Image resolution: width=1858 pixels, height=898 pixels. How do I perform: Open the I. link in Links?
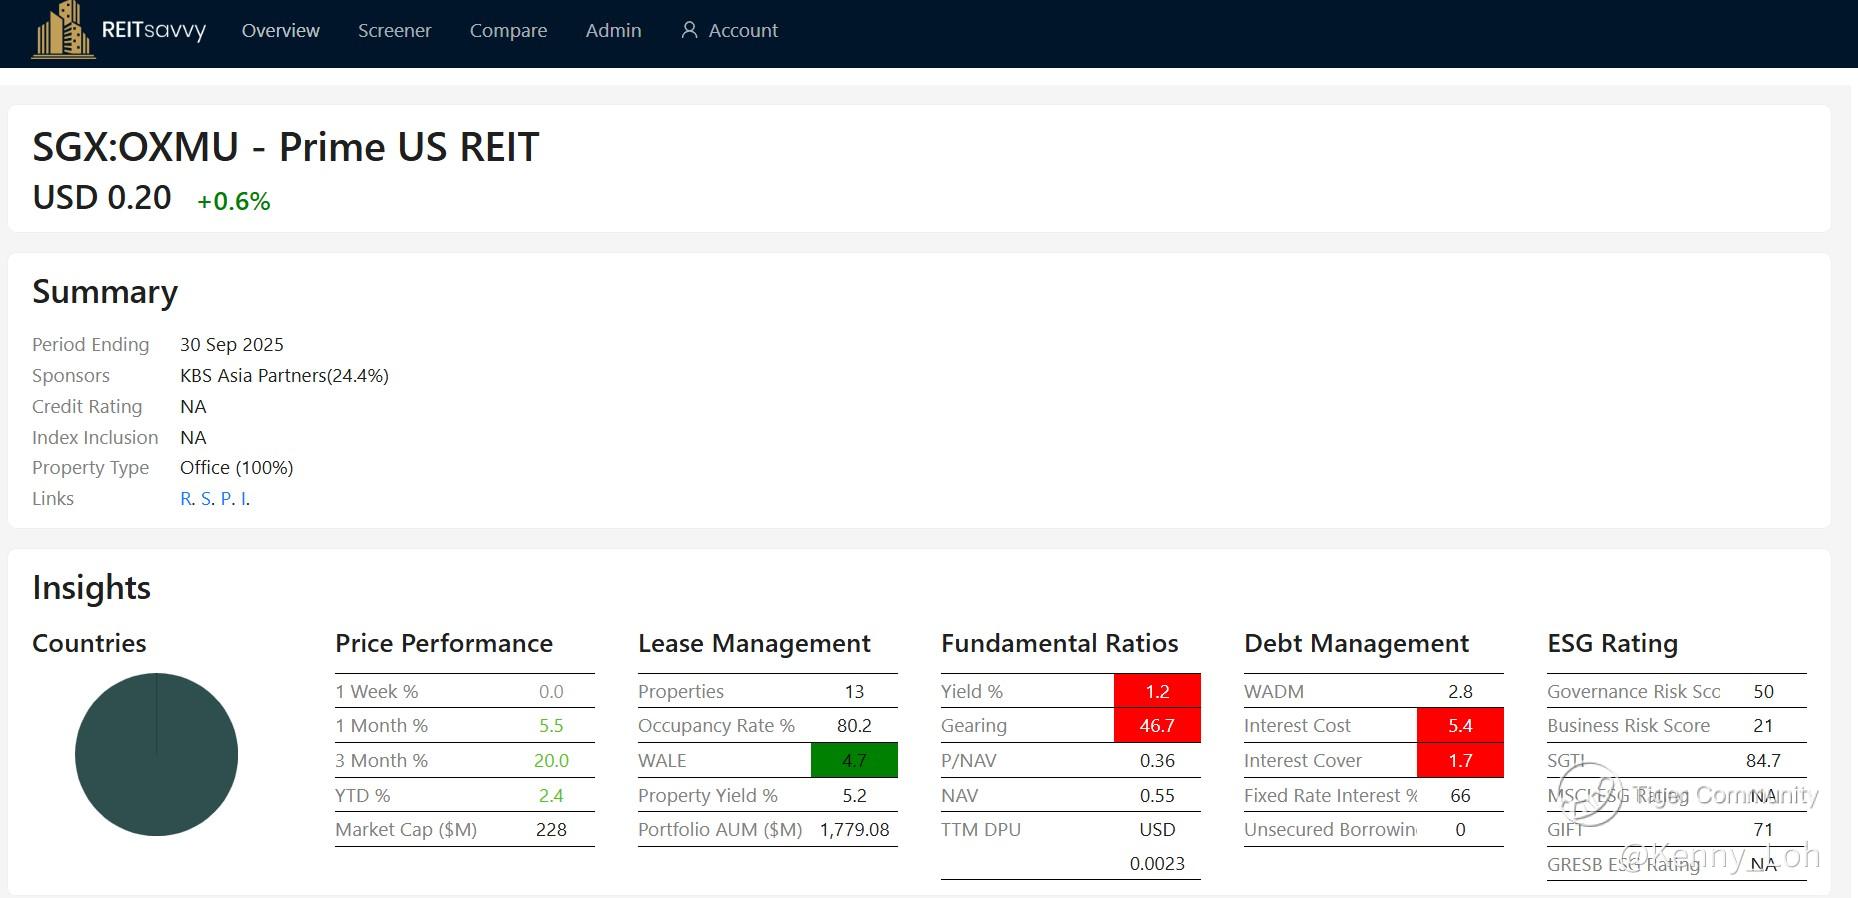(245, 499)
